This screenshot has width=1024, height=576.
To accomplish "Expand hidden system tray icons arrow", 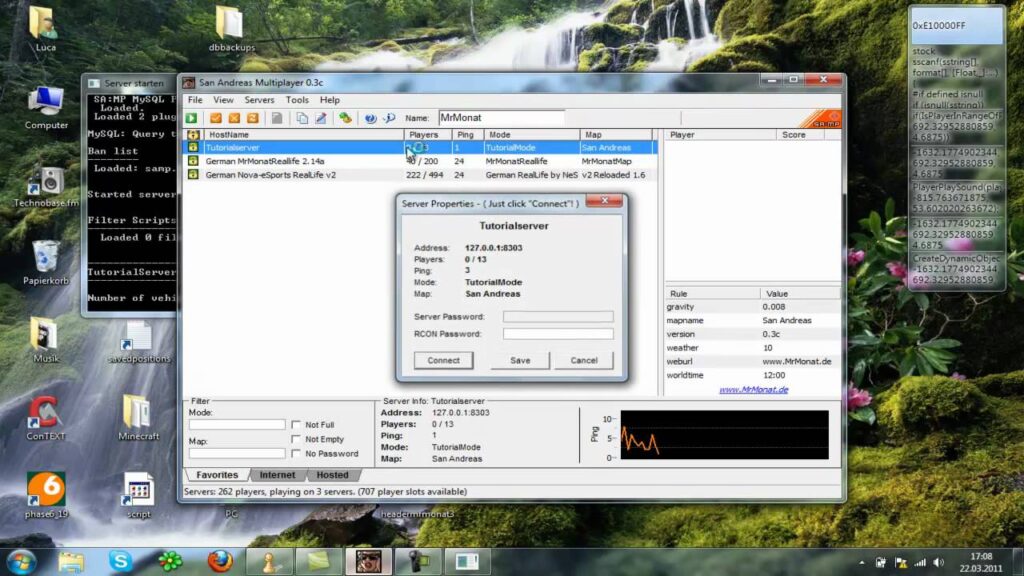I will (x=860, y=562).
